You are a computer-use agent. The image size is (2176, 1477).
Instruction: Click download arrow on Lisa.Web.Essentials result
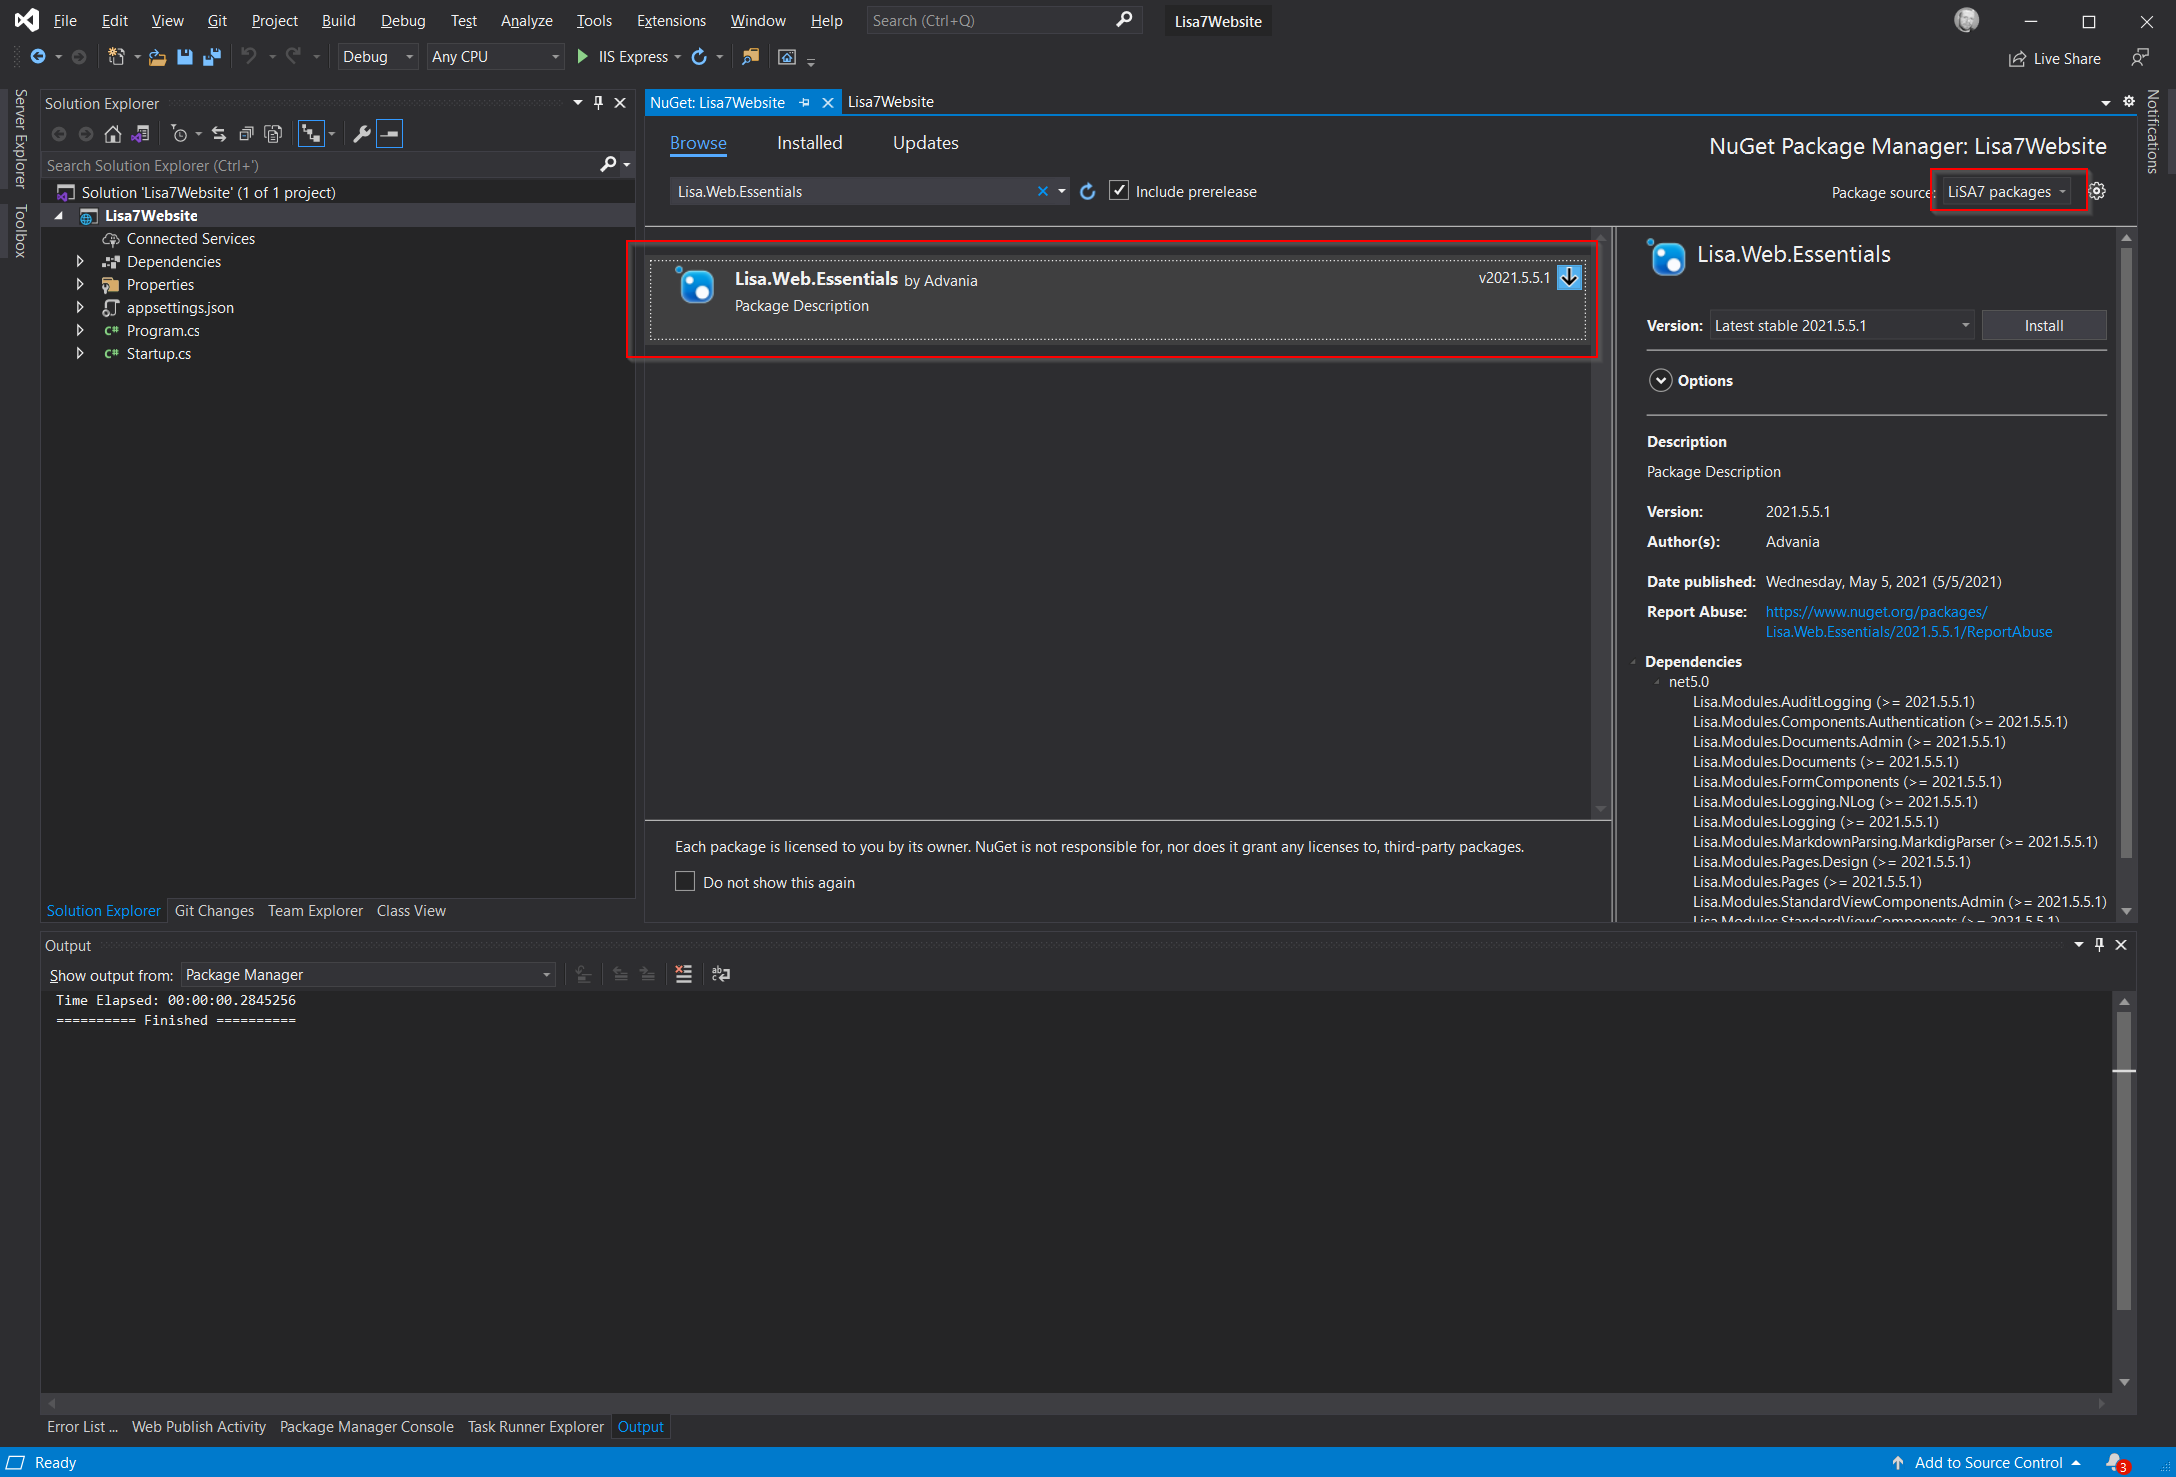click(1570, 278)
